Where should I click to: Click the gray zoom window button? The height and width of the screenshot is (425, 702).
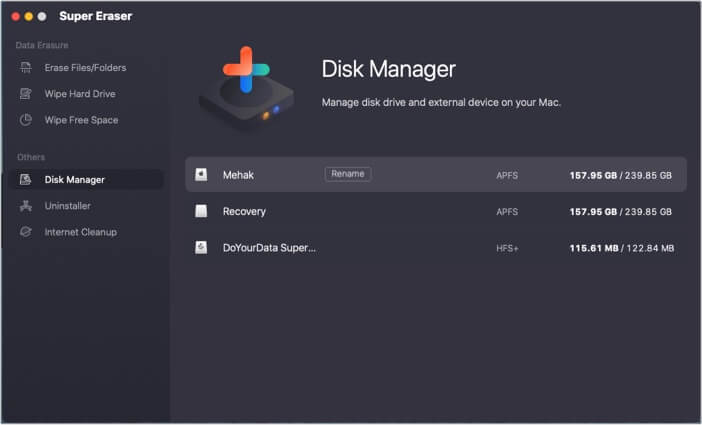pyautogui.click(x=42, y=17)
